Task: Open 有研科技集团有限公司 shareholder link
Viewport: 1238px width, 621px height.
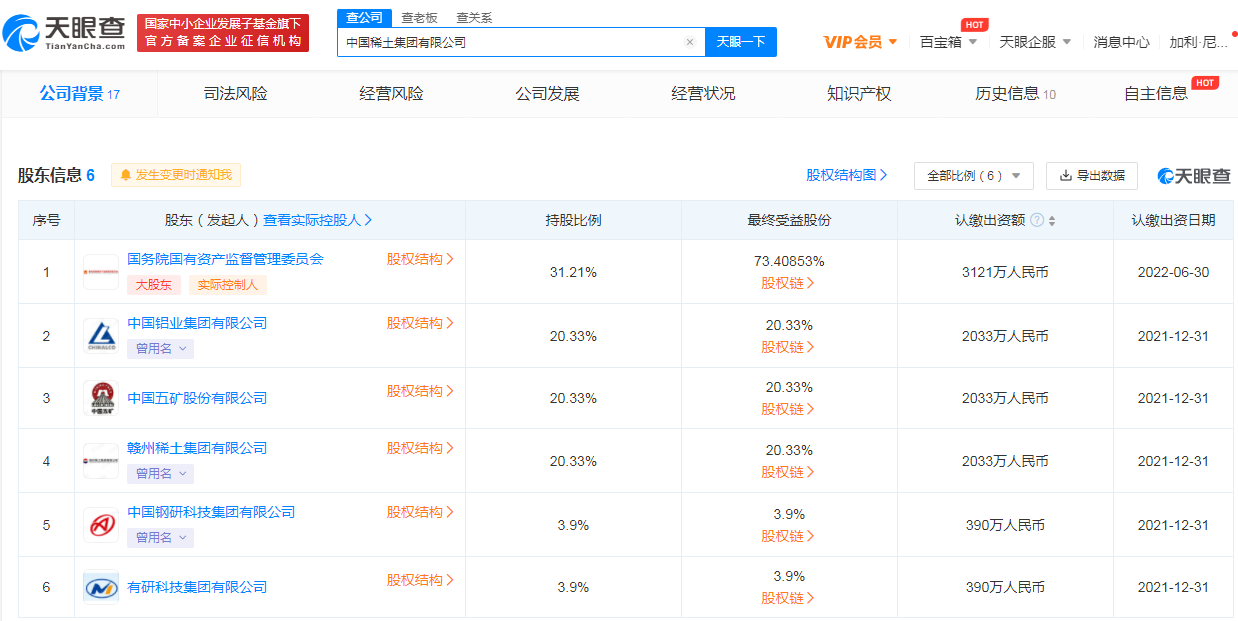Action: pos(197,587)
